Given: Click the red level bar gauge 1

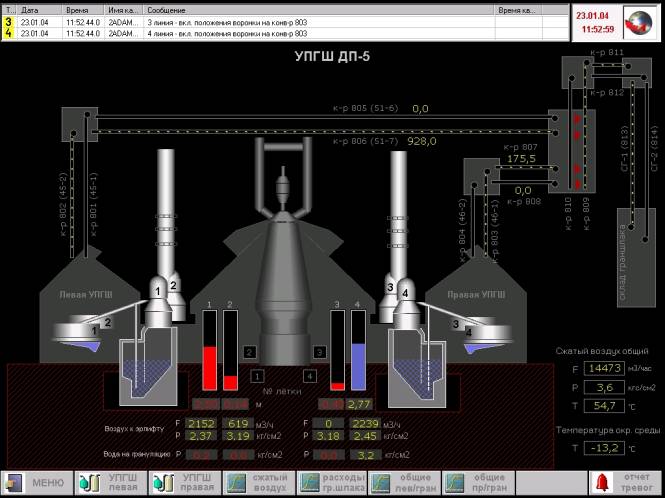Looking at the screenshot, I should click(x=210, y=350).
